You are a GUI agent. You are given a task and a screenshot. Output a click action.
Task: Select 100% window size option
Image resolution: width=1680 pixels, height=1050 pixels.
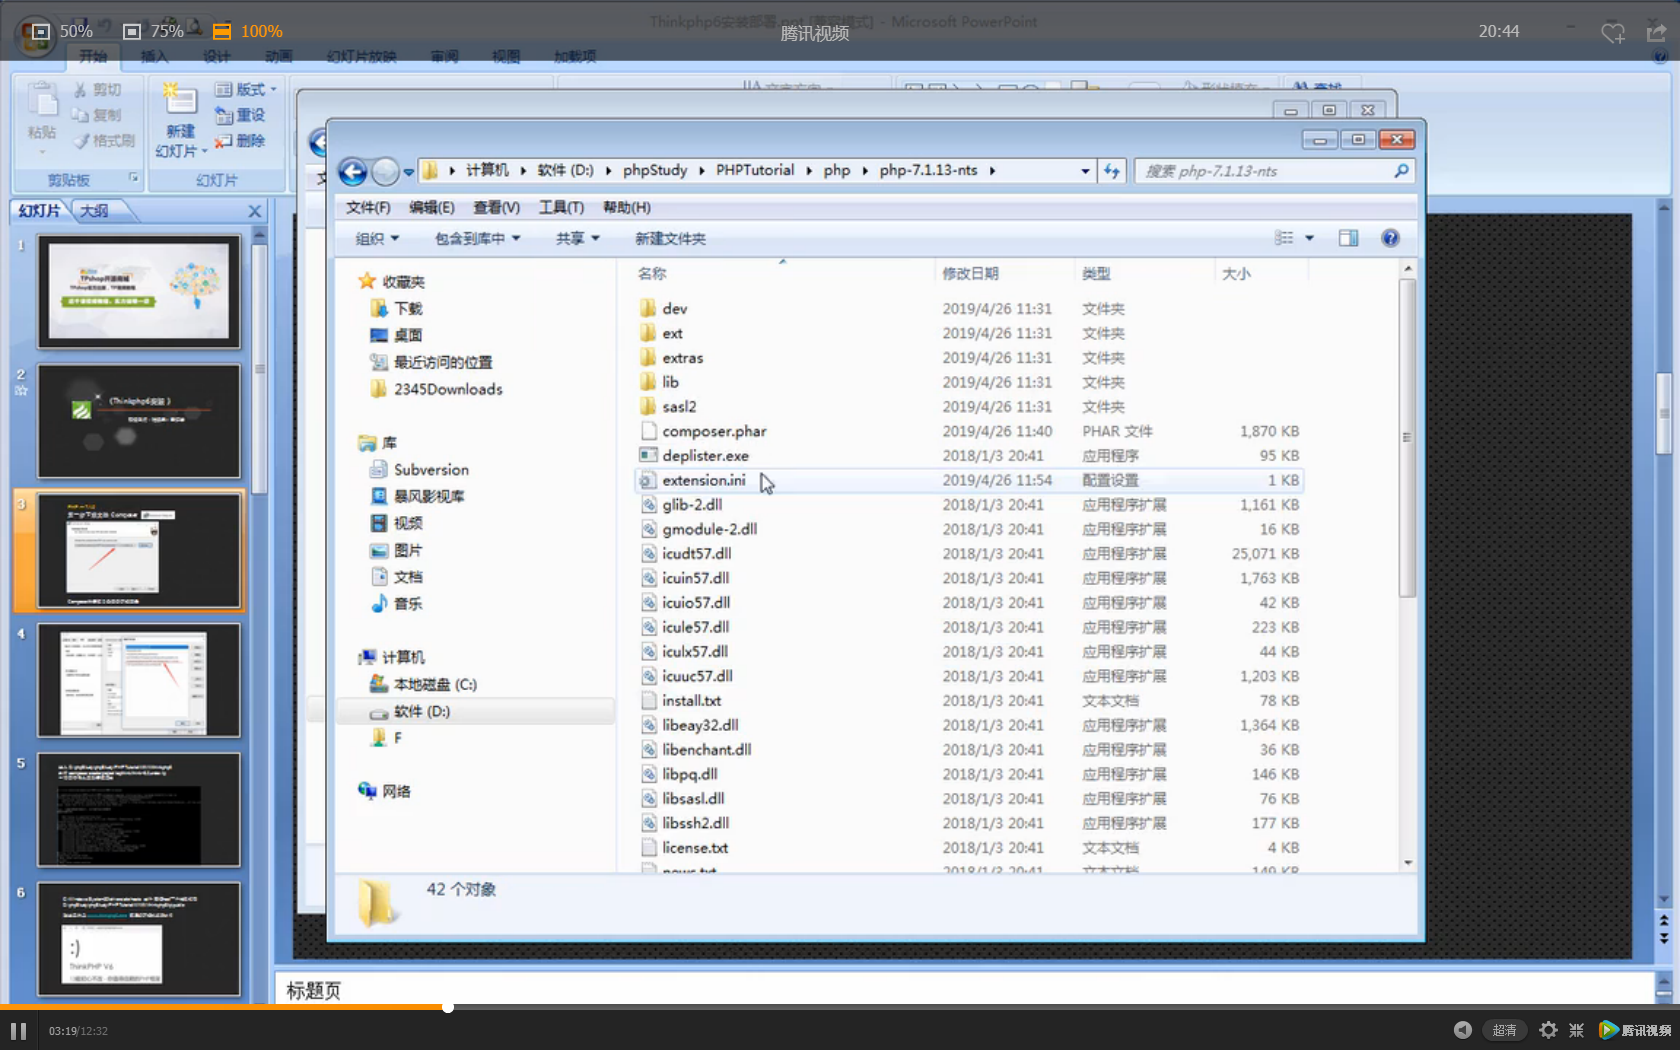pyautogui.click(x=248, y=31)
